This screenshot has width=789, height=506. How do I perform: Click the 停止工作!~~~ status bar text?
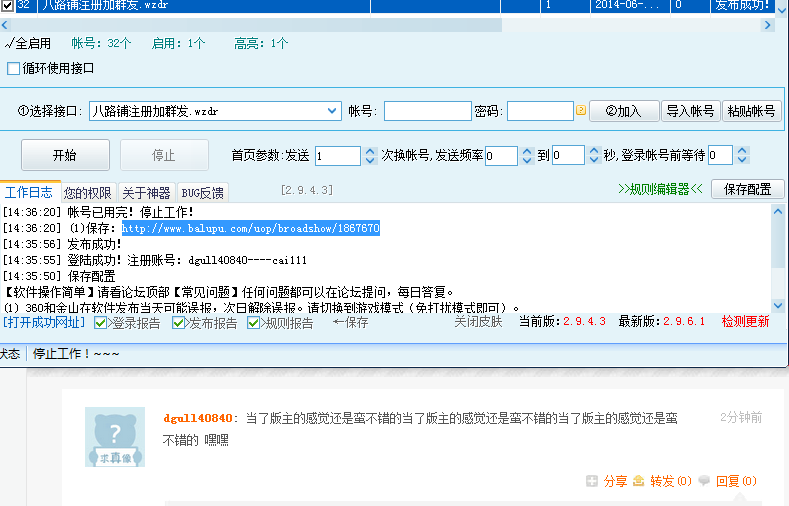pyautogui.click(x=76, y=354)
